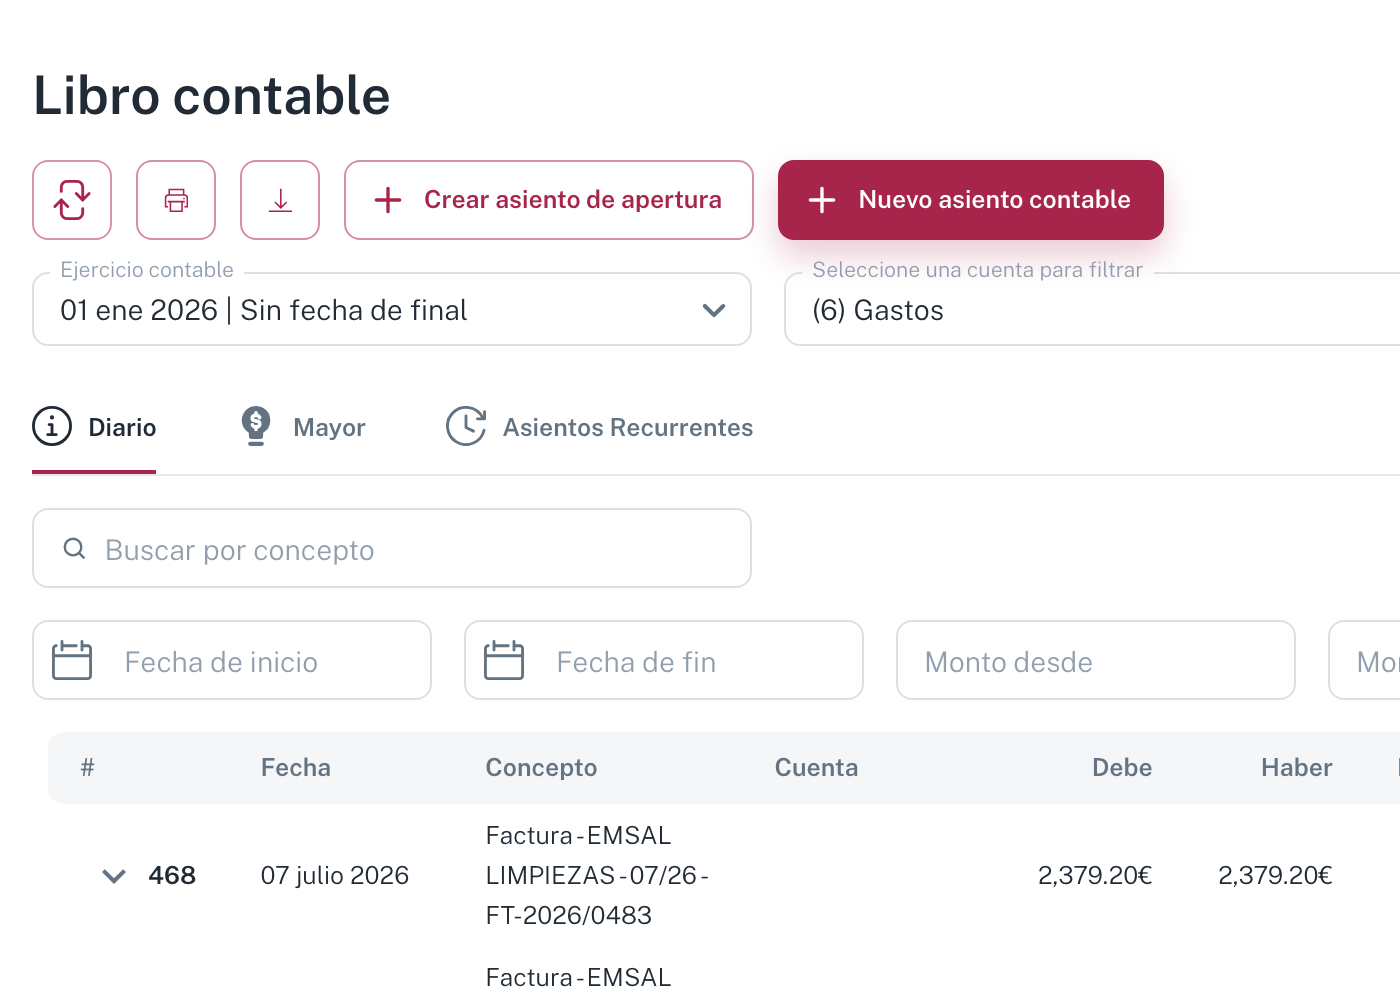This screenshot has height=1000, width=1400.
Task: Click the calendar icon in Fecha de inicio
Action: point(72,660)
